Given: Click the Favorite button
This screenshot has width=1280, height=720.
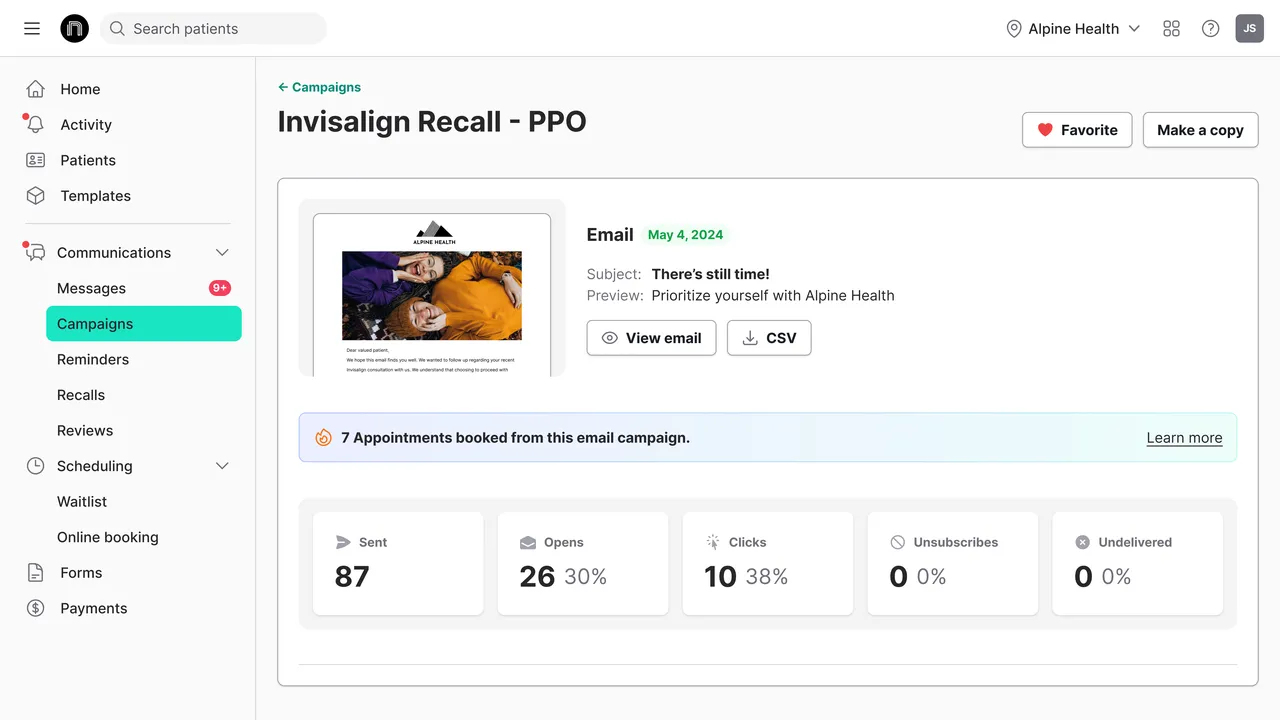Looking at the screenshot, I should pos(1077,130).
